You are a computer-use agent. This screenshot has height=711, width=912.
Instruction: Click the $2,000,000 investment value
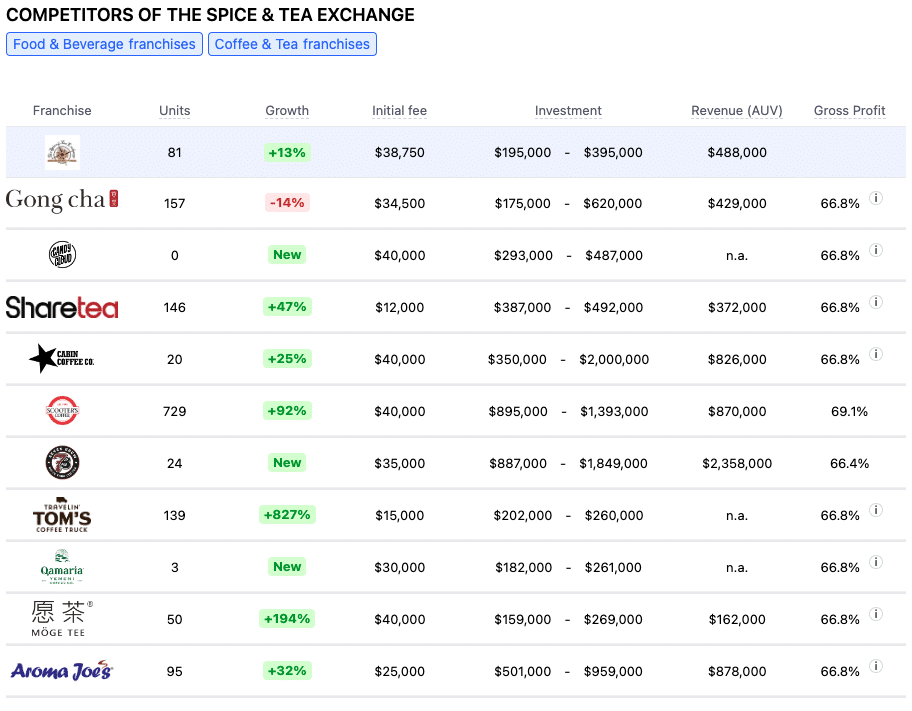(614, 360)
